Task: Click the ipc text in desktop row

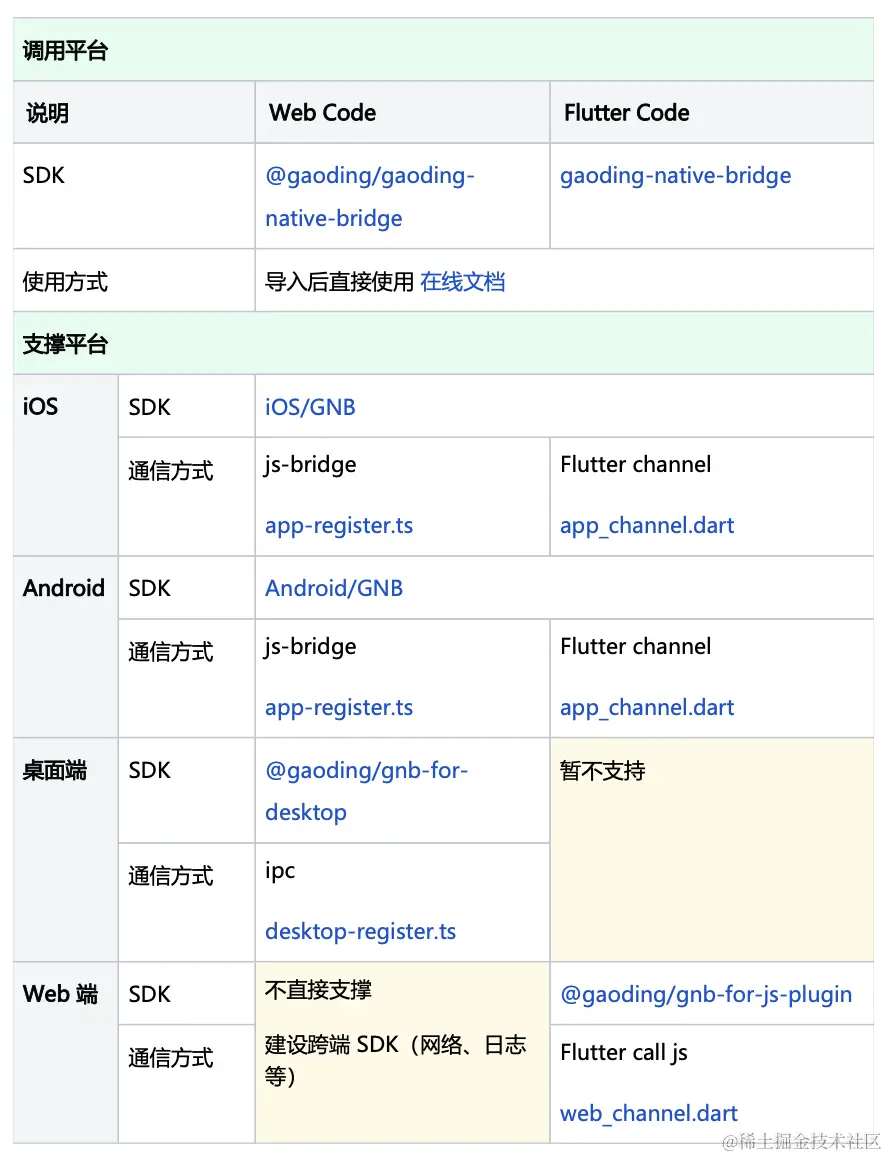Action: click(280, 871)
